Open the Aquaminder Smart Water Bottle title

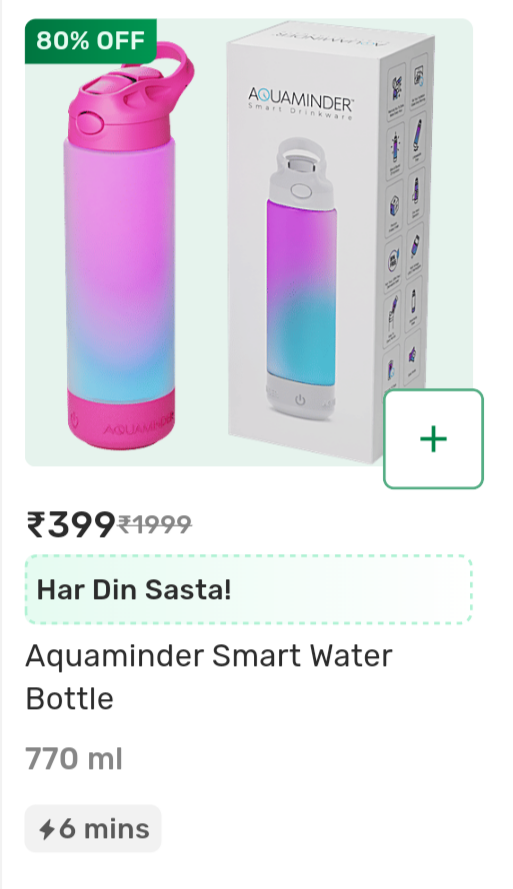click(x=209, y=677)
